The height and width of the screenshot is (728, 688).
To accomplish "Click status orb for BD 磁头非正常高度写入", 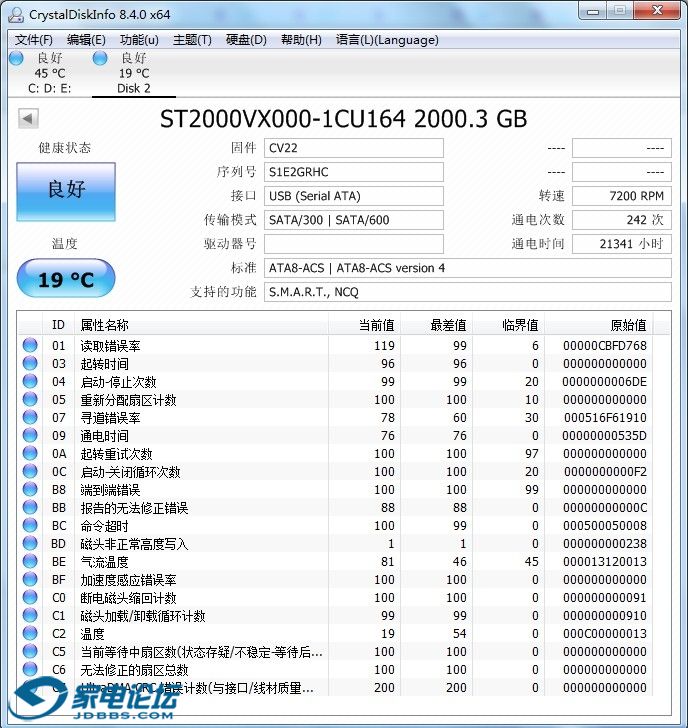I will 30,543.
